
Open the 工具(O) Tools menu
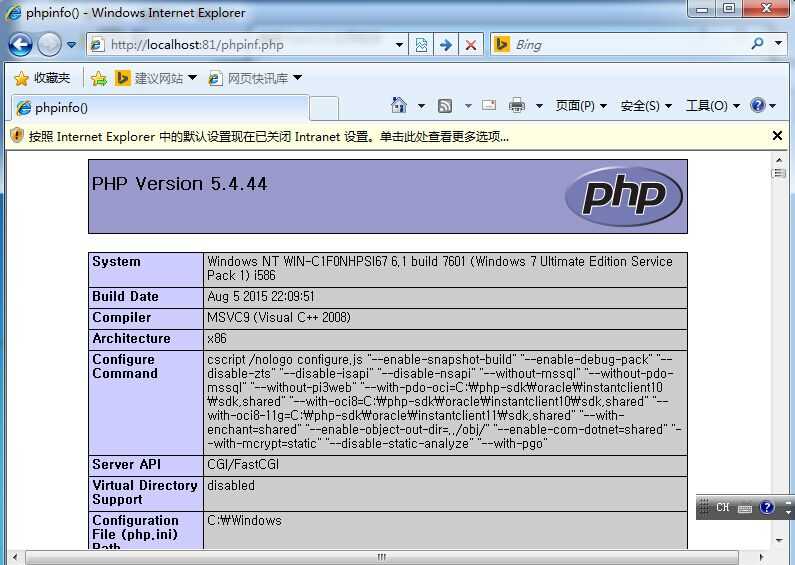point(712,105)
